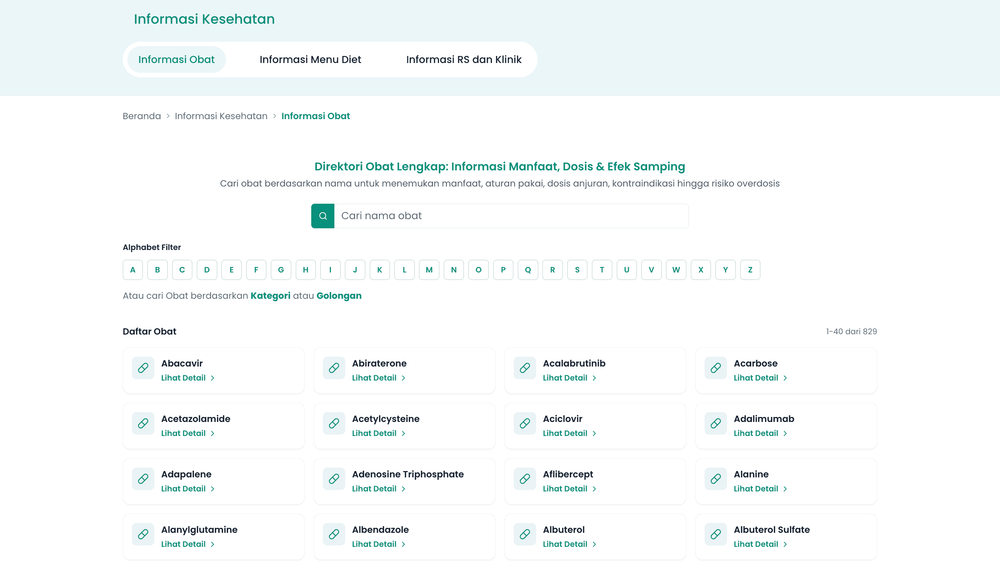
Task: Click the pill icon beside Alanine
Action: tap(716, 479)
